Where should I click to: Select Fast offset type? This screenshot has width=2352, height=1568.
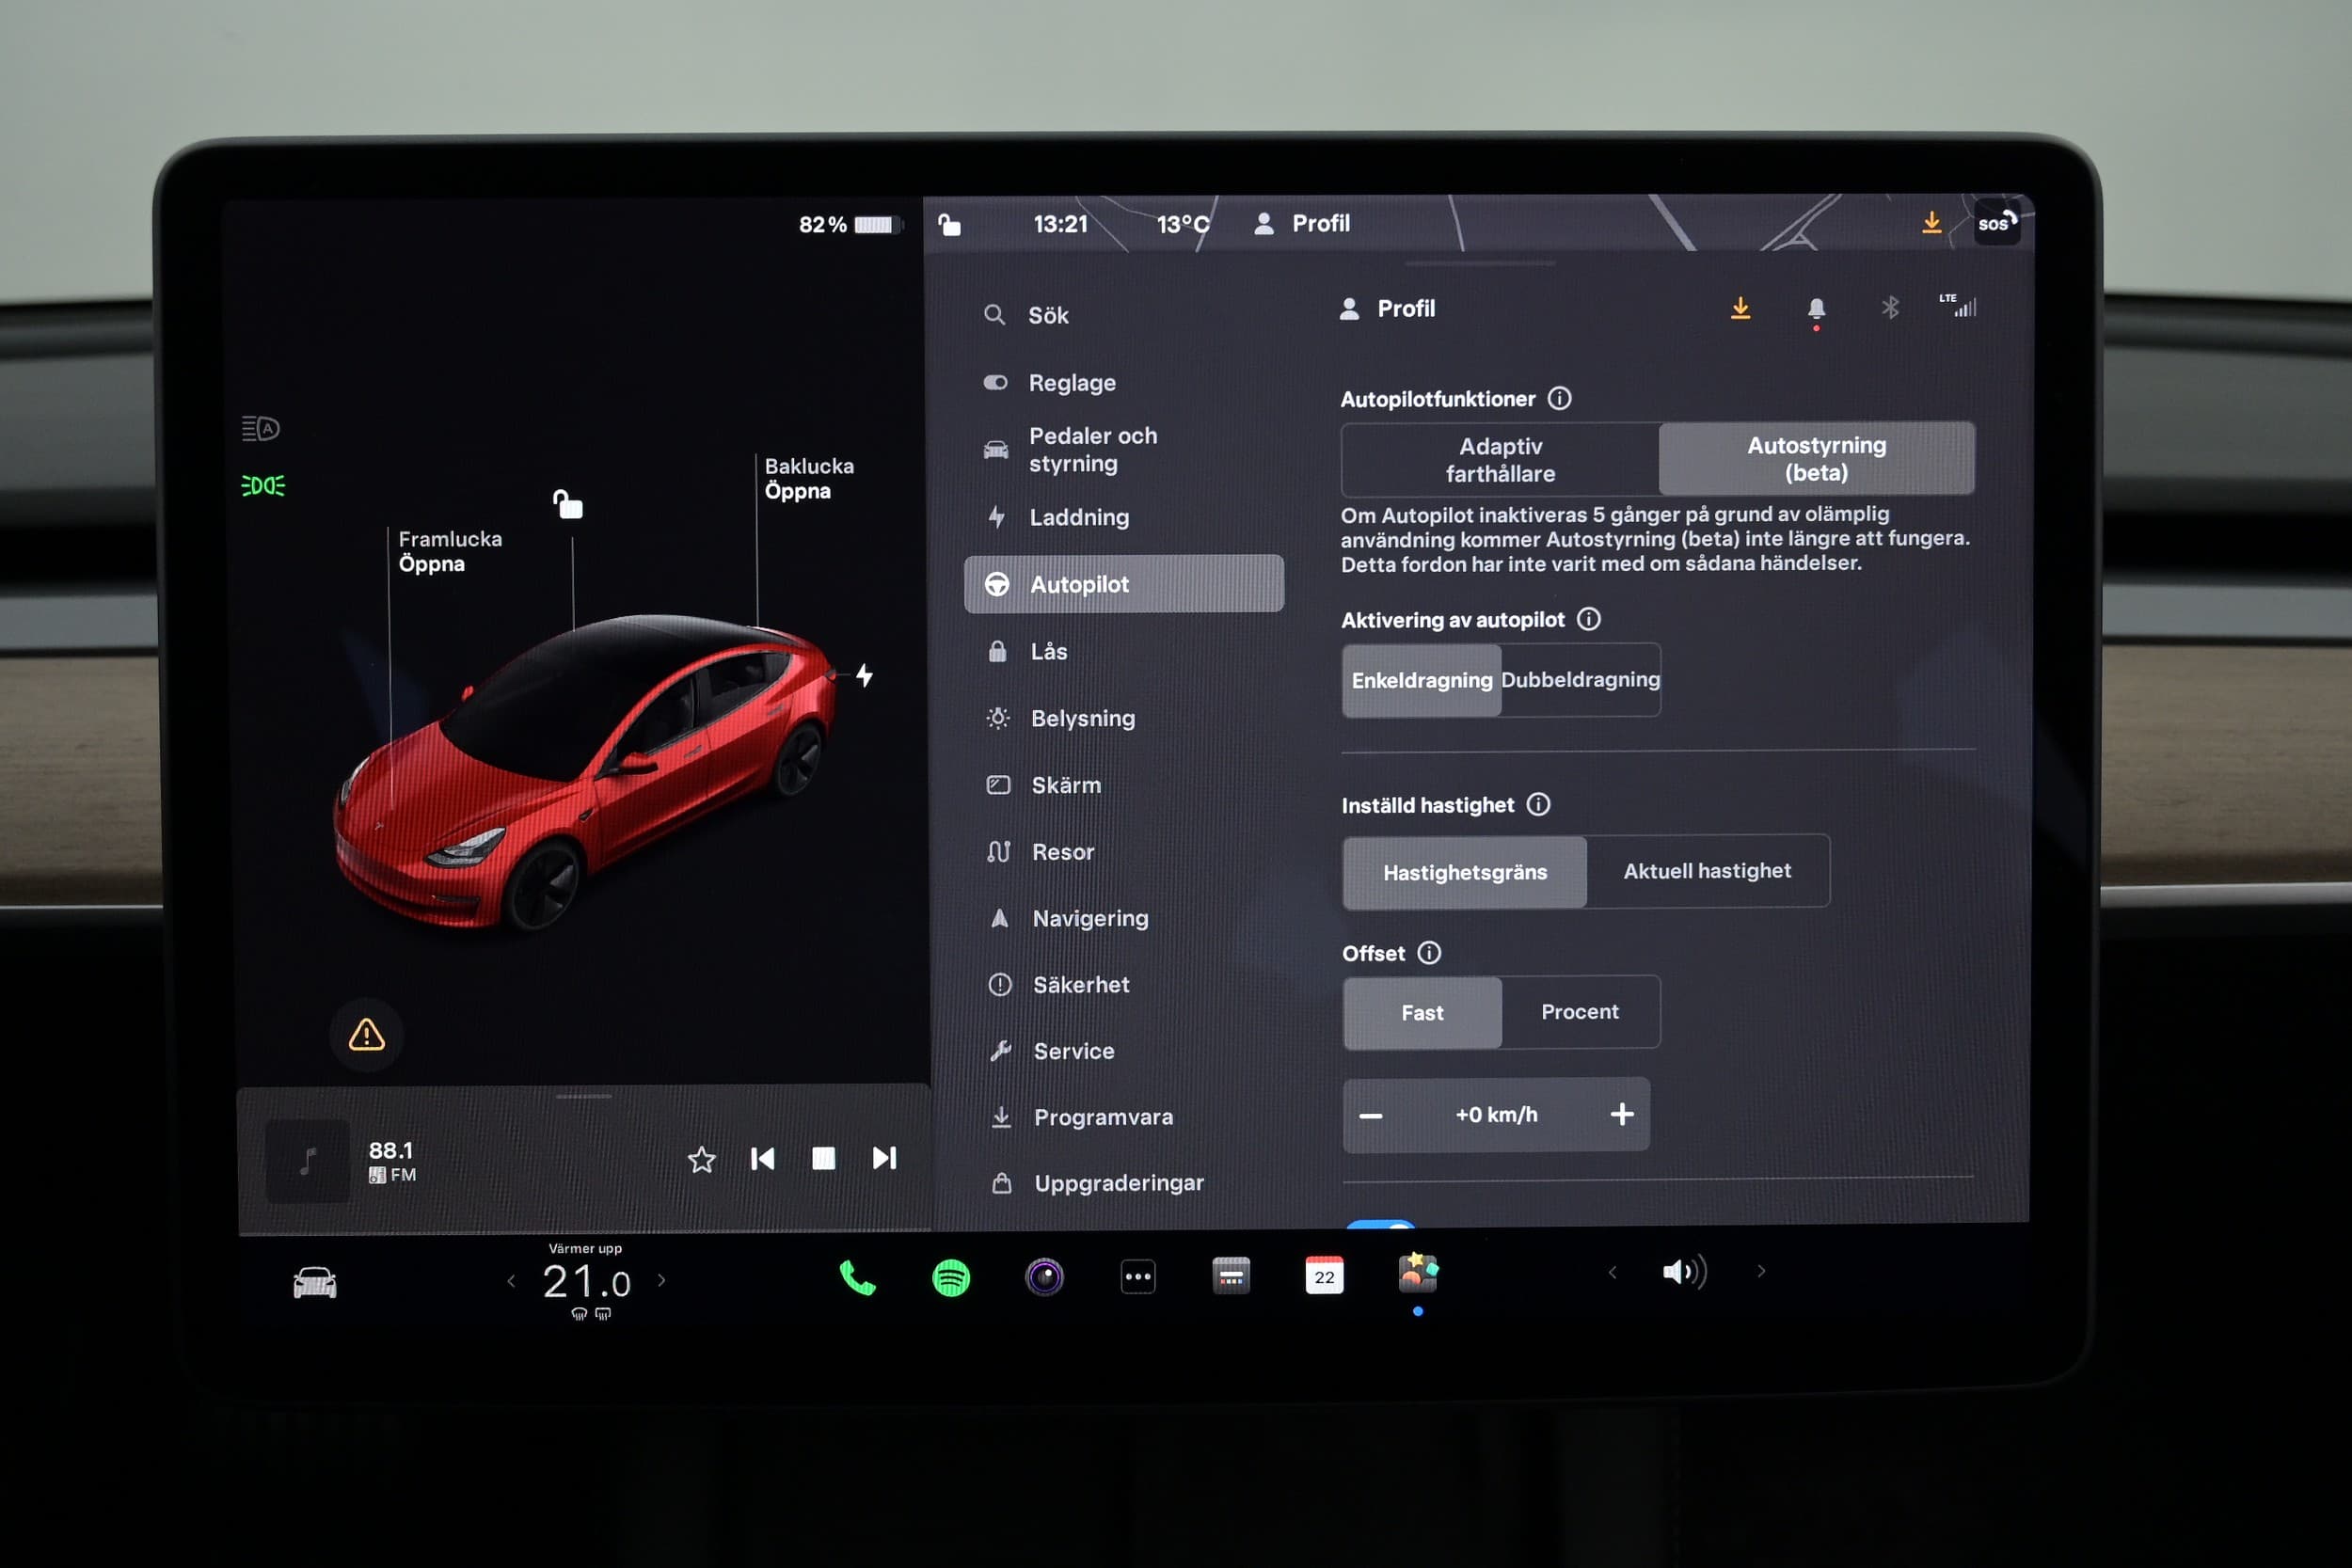coord(1421,1012)
